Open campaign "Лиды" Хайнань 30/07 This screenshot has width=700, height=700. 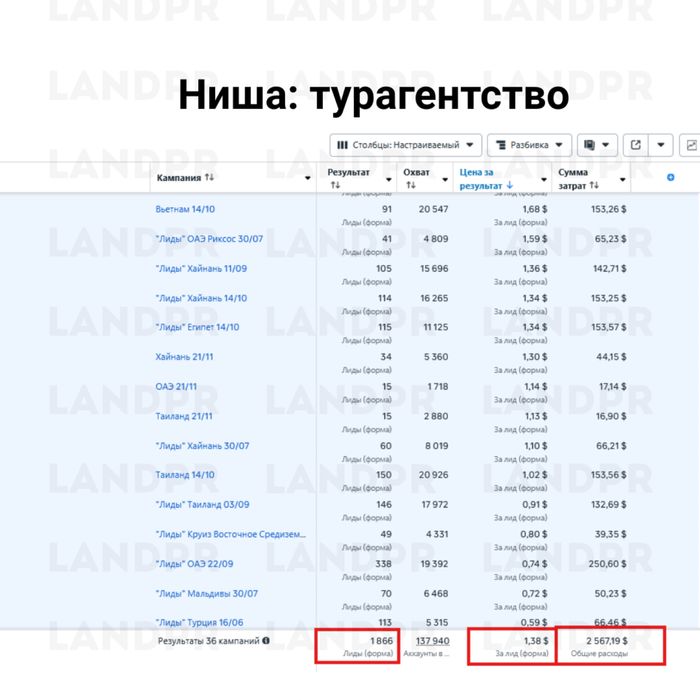point(202,446)
